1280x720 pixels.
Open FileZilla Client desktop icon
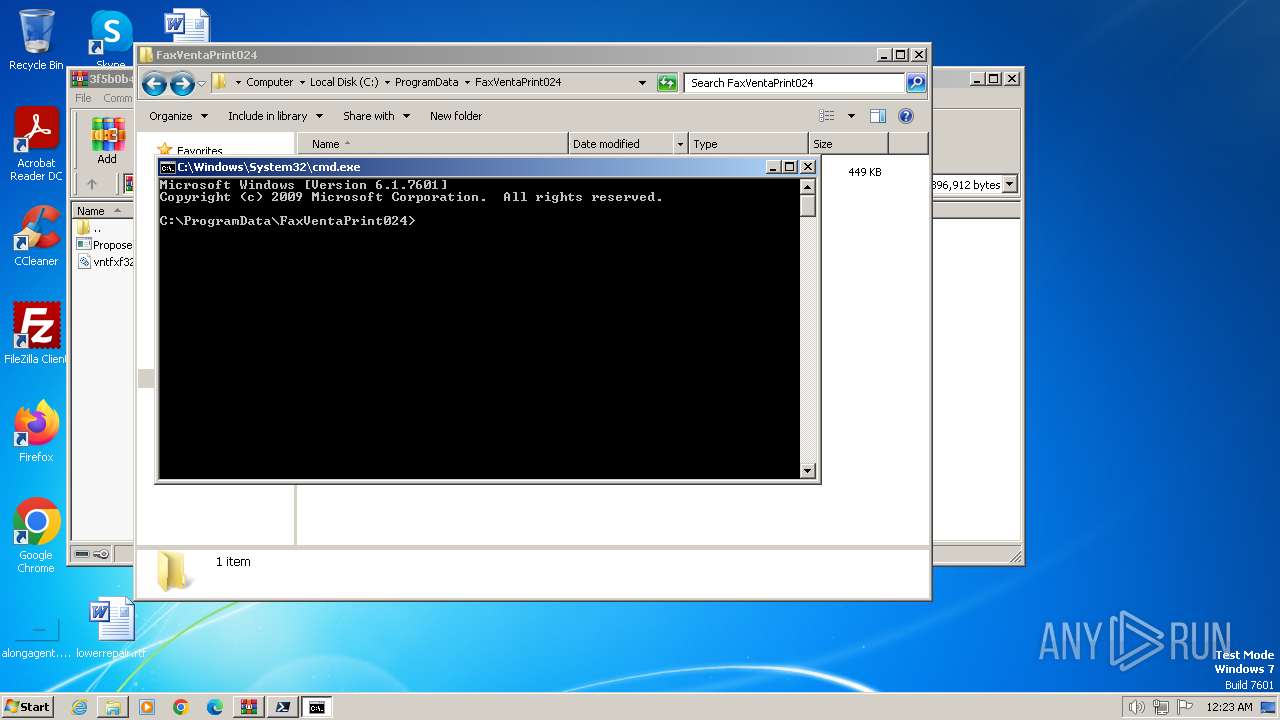coord(36,334)
